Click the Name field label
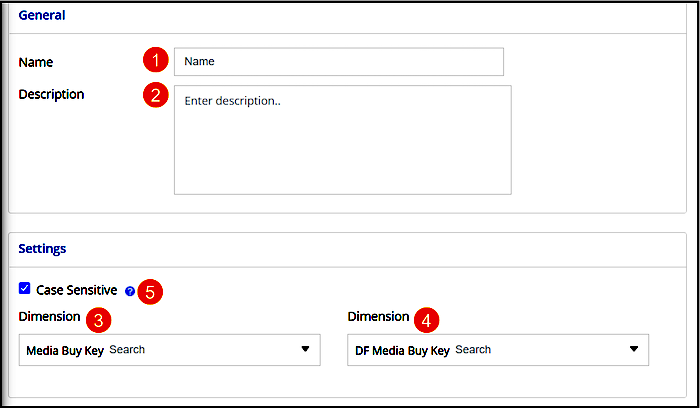The height and width of the screenshot is (408, 700). coord(36,62)
